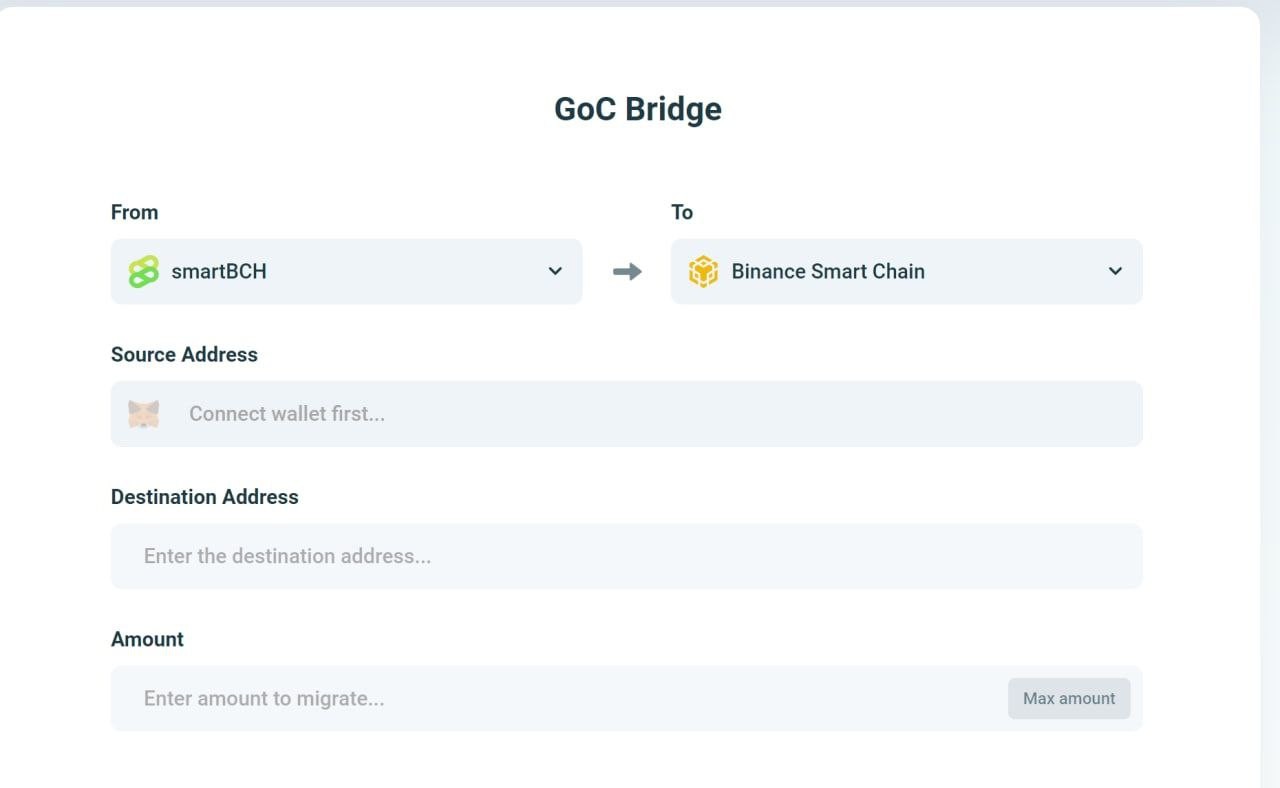Click into the destination address input
Image resolution: width=1280 pixels, height=788 pixels.
[626, 556]
